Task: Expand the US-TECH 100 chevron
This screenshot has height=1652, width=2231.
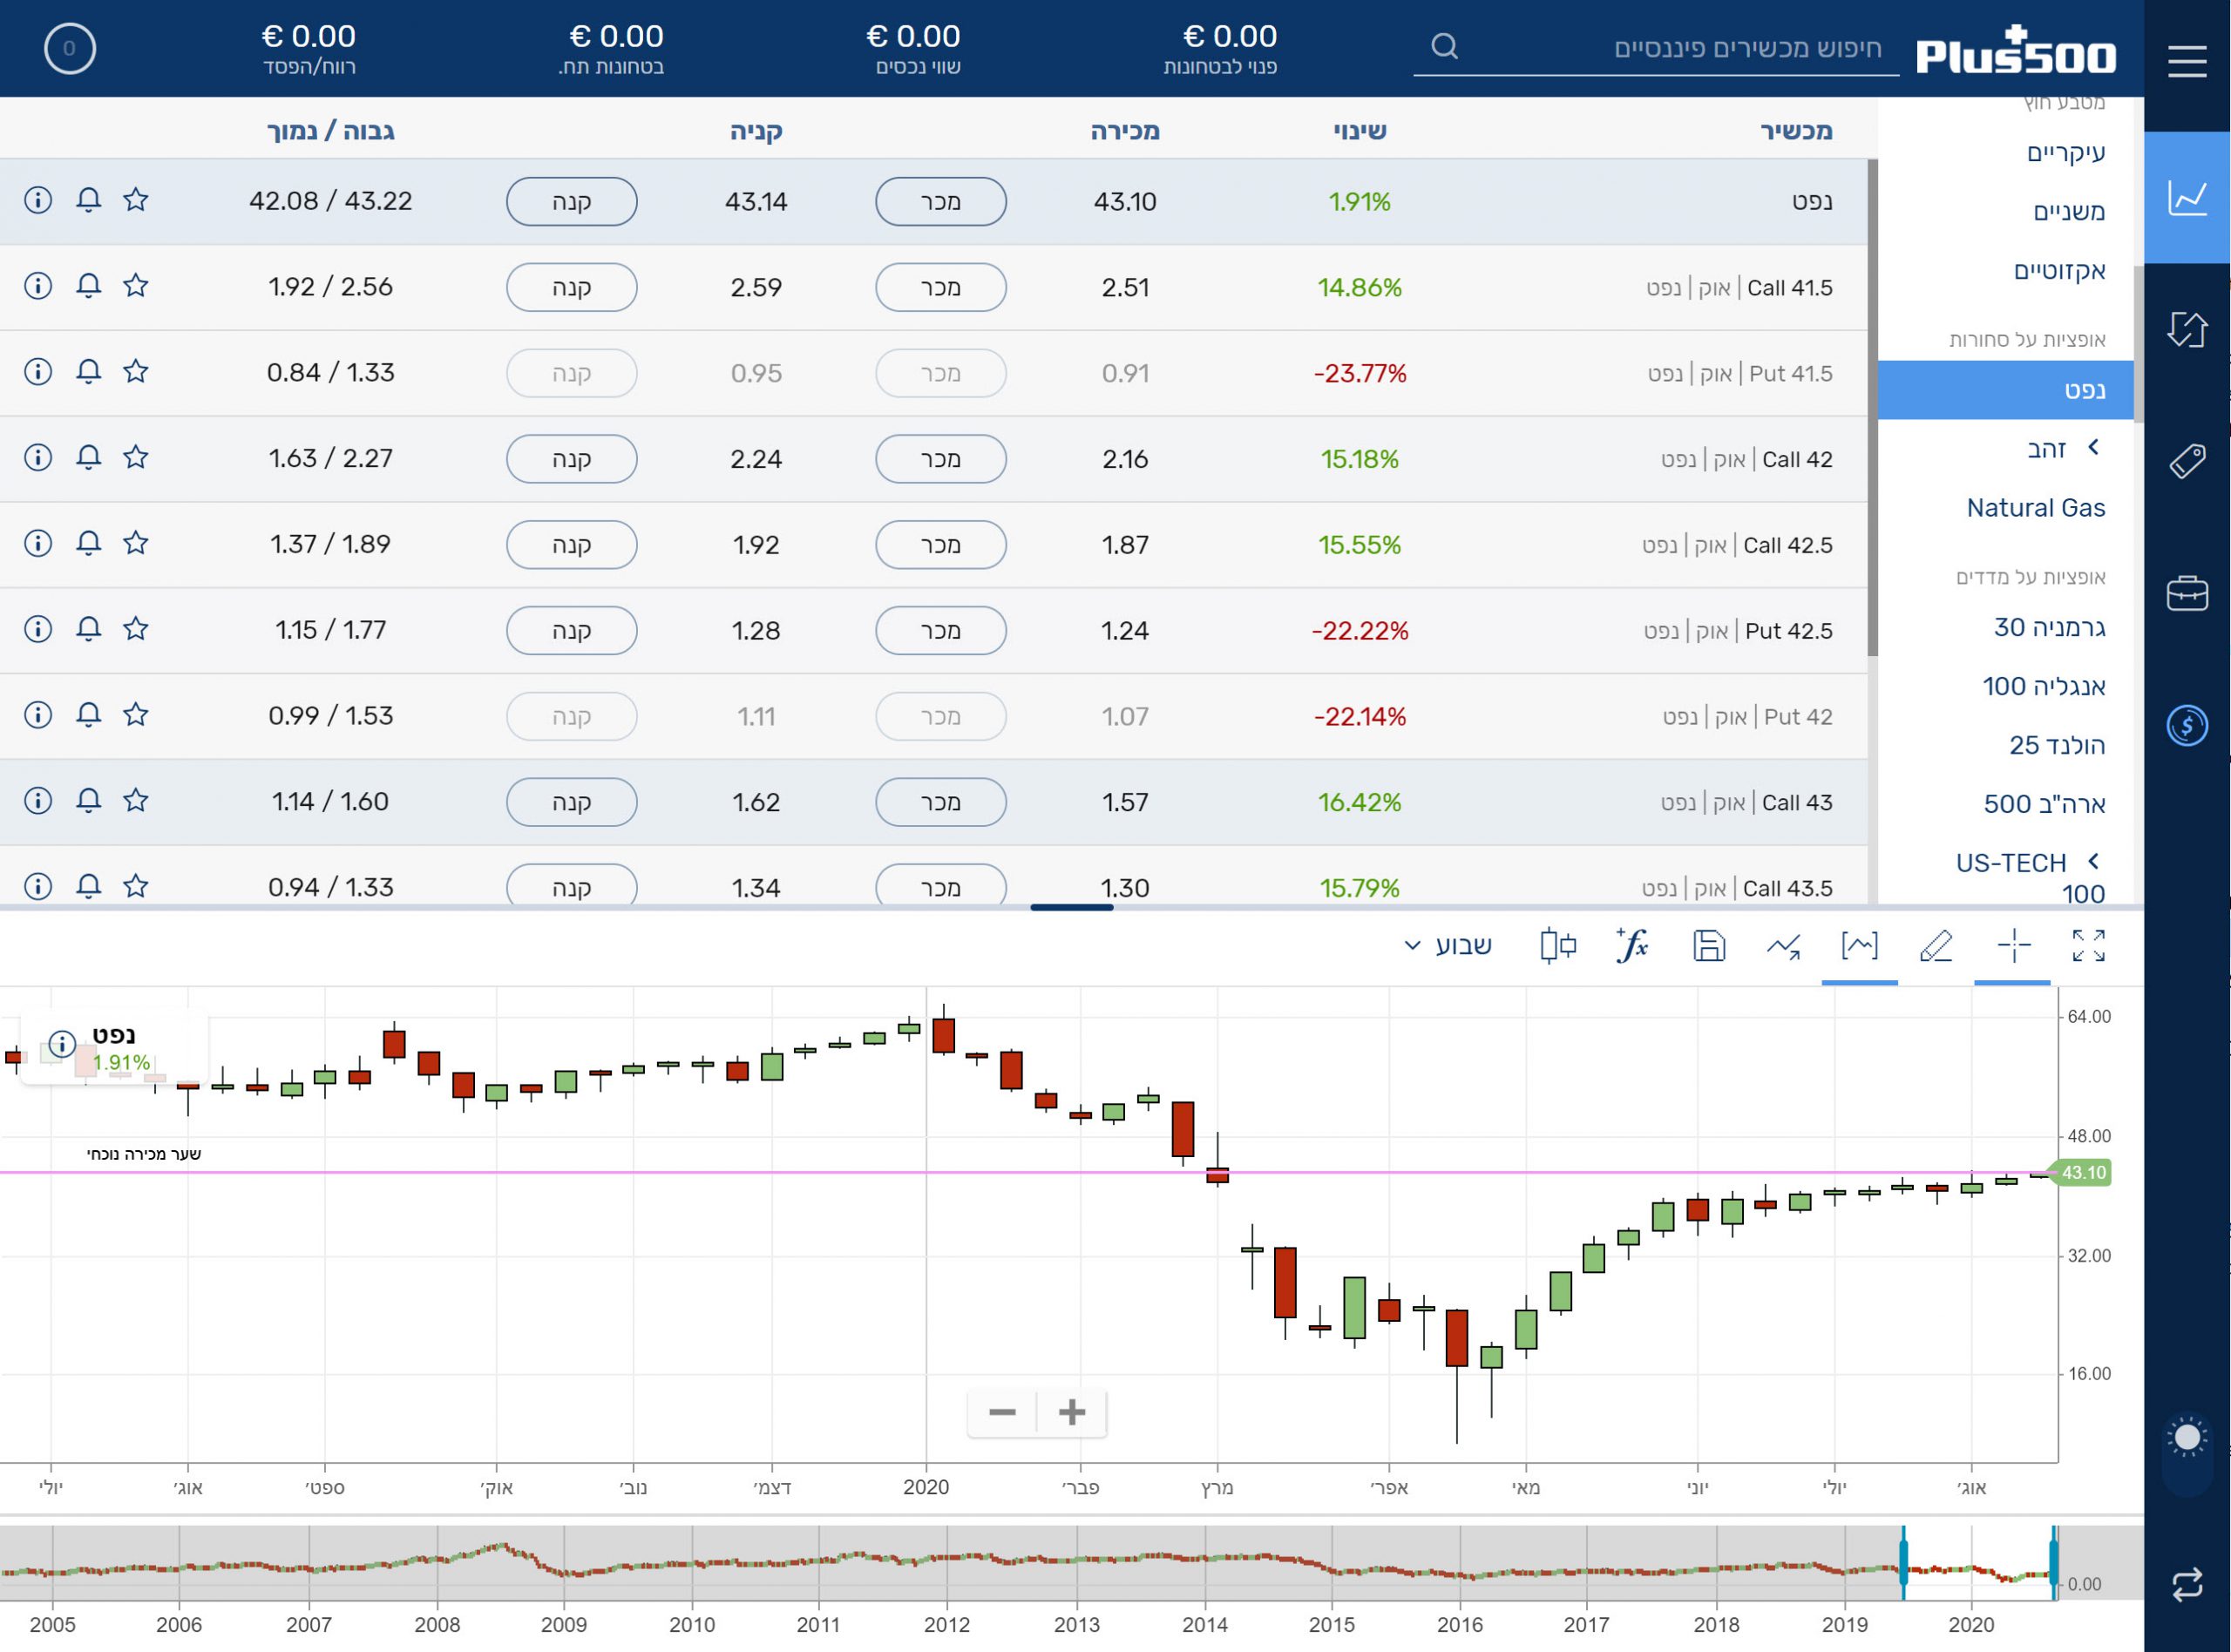Action: 2093,861
